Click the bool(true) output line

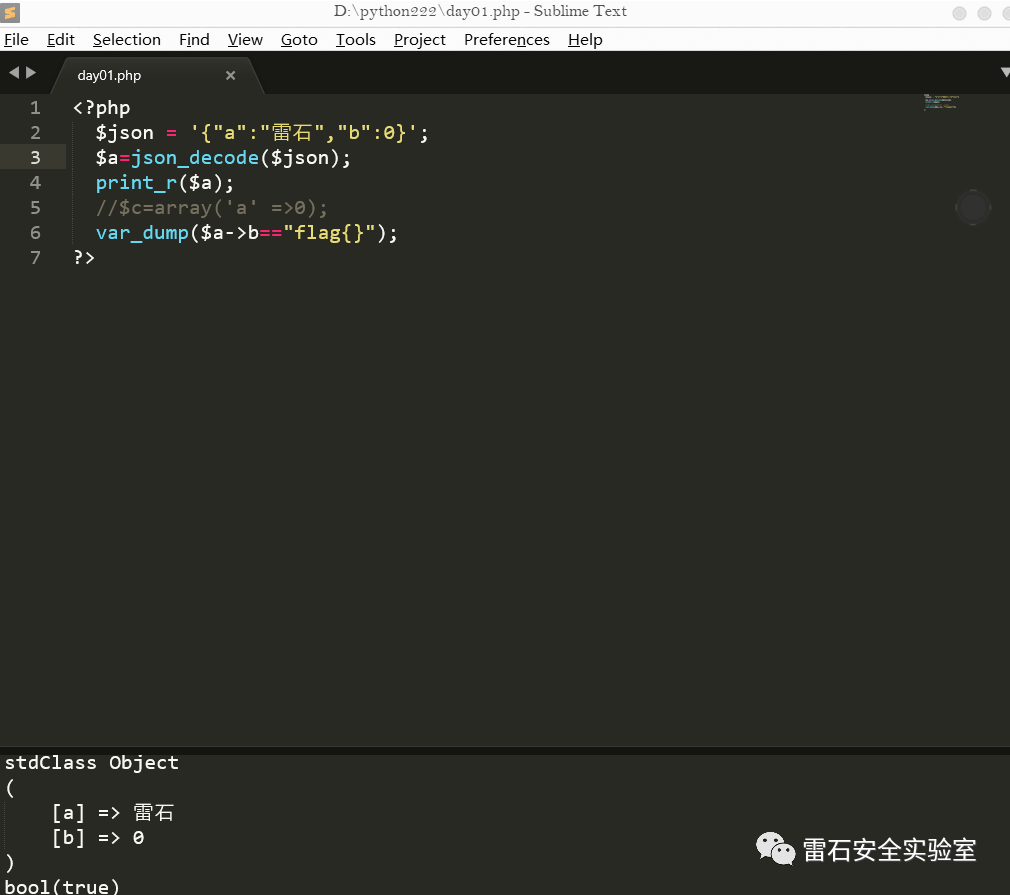pos(62,886)
